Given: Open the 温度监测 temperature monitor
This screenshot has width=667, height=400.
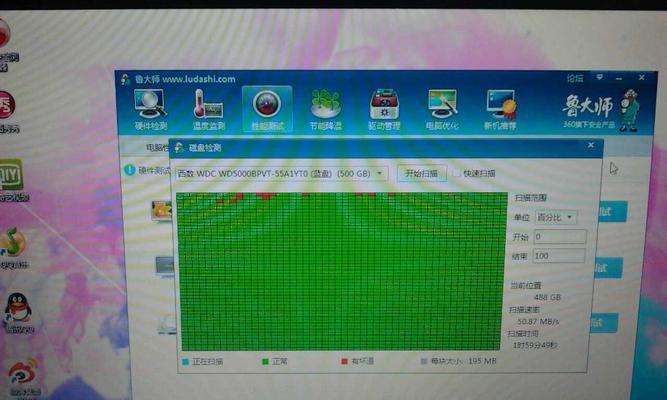Looking at the screenshot, I should click(208, 109).
